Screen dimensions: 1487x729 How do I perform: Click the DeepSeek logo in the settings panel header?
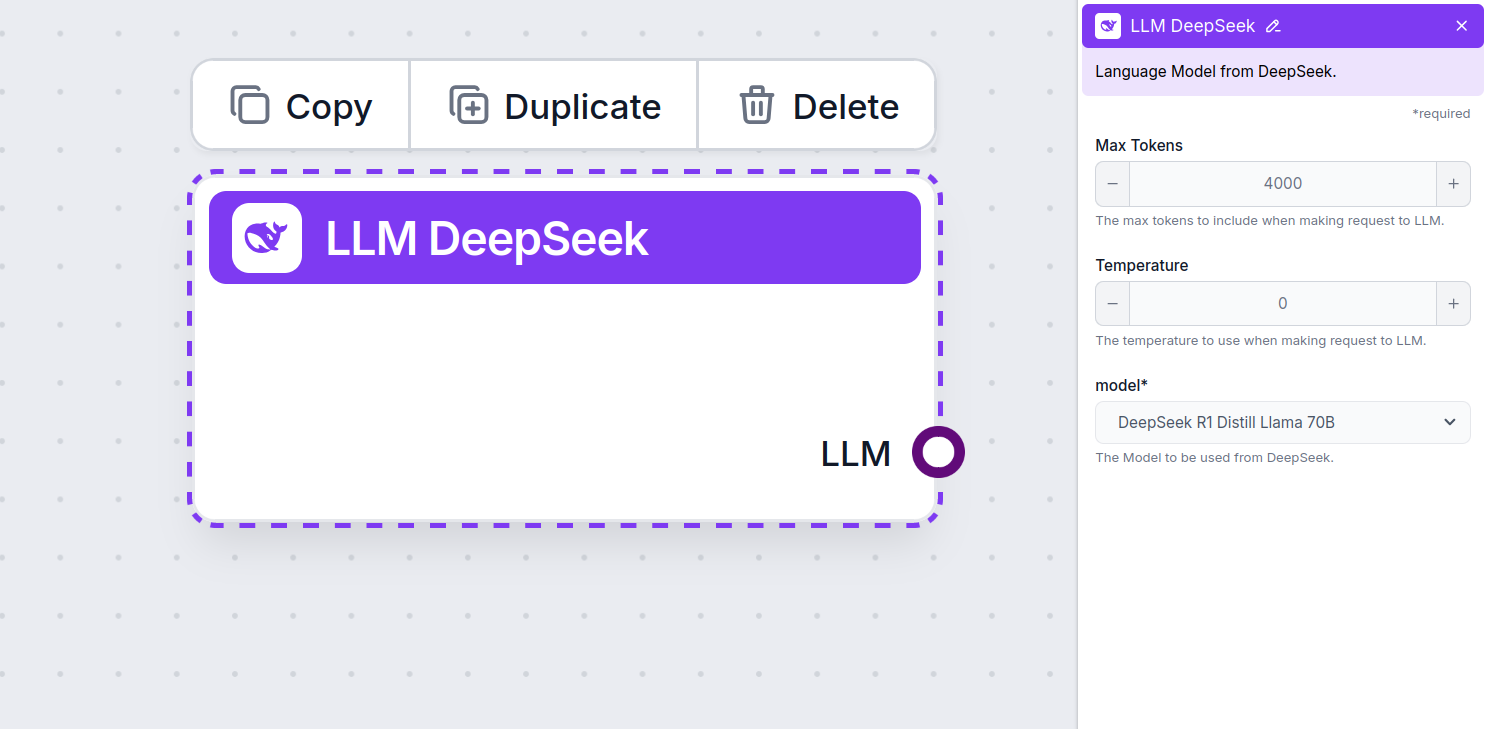[1107, 25]
